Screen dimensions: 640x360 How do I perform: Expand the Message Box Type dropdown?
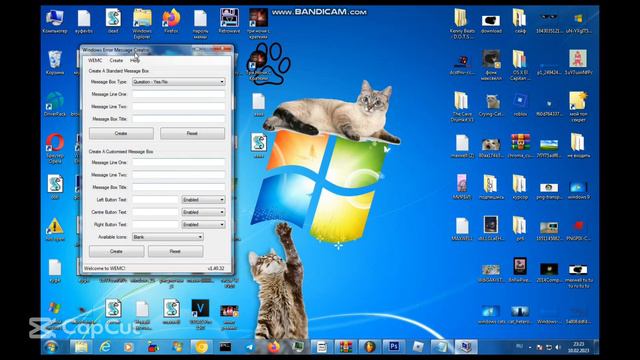pos(178,82)
